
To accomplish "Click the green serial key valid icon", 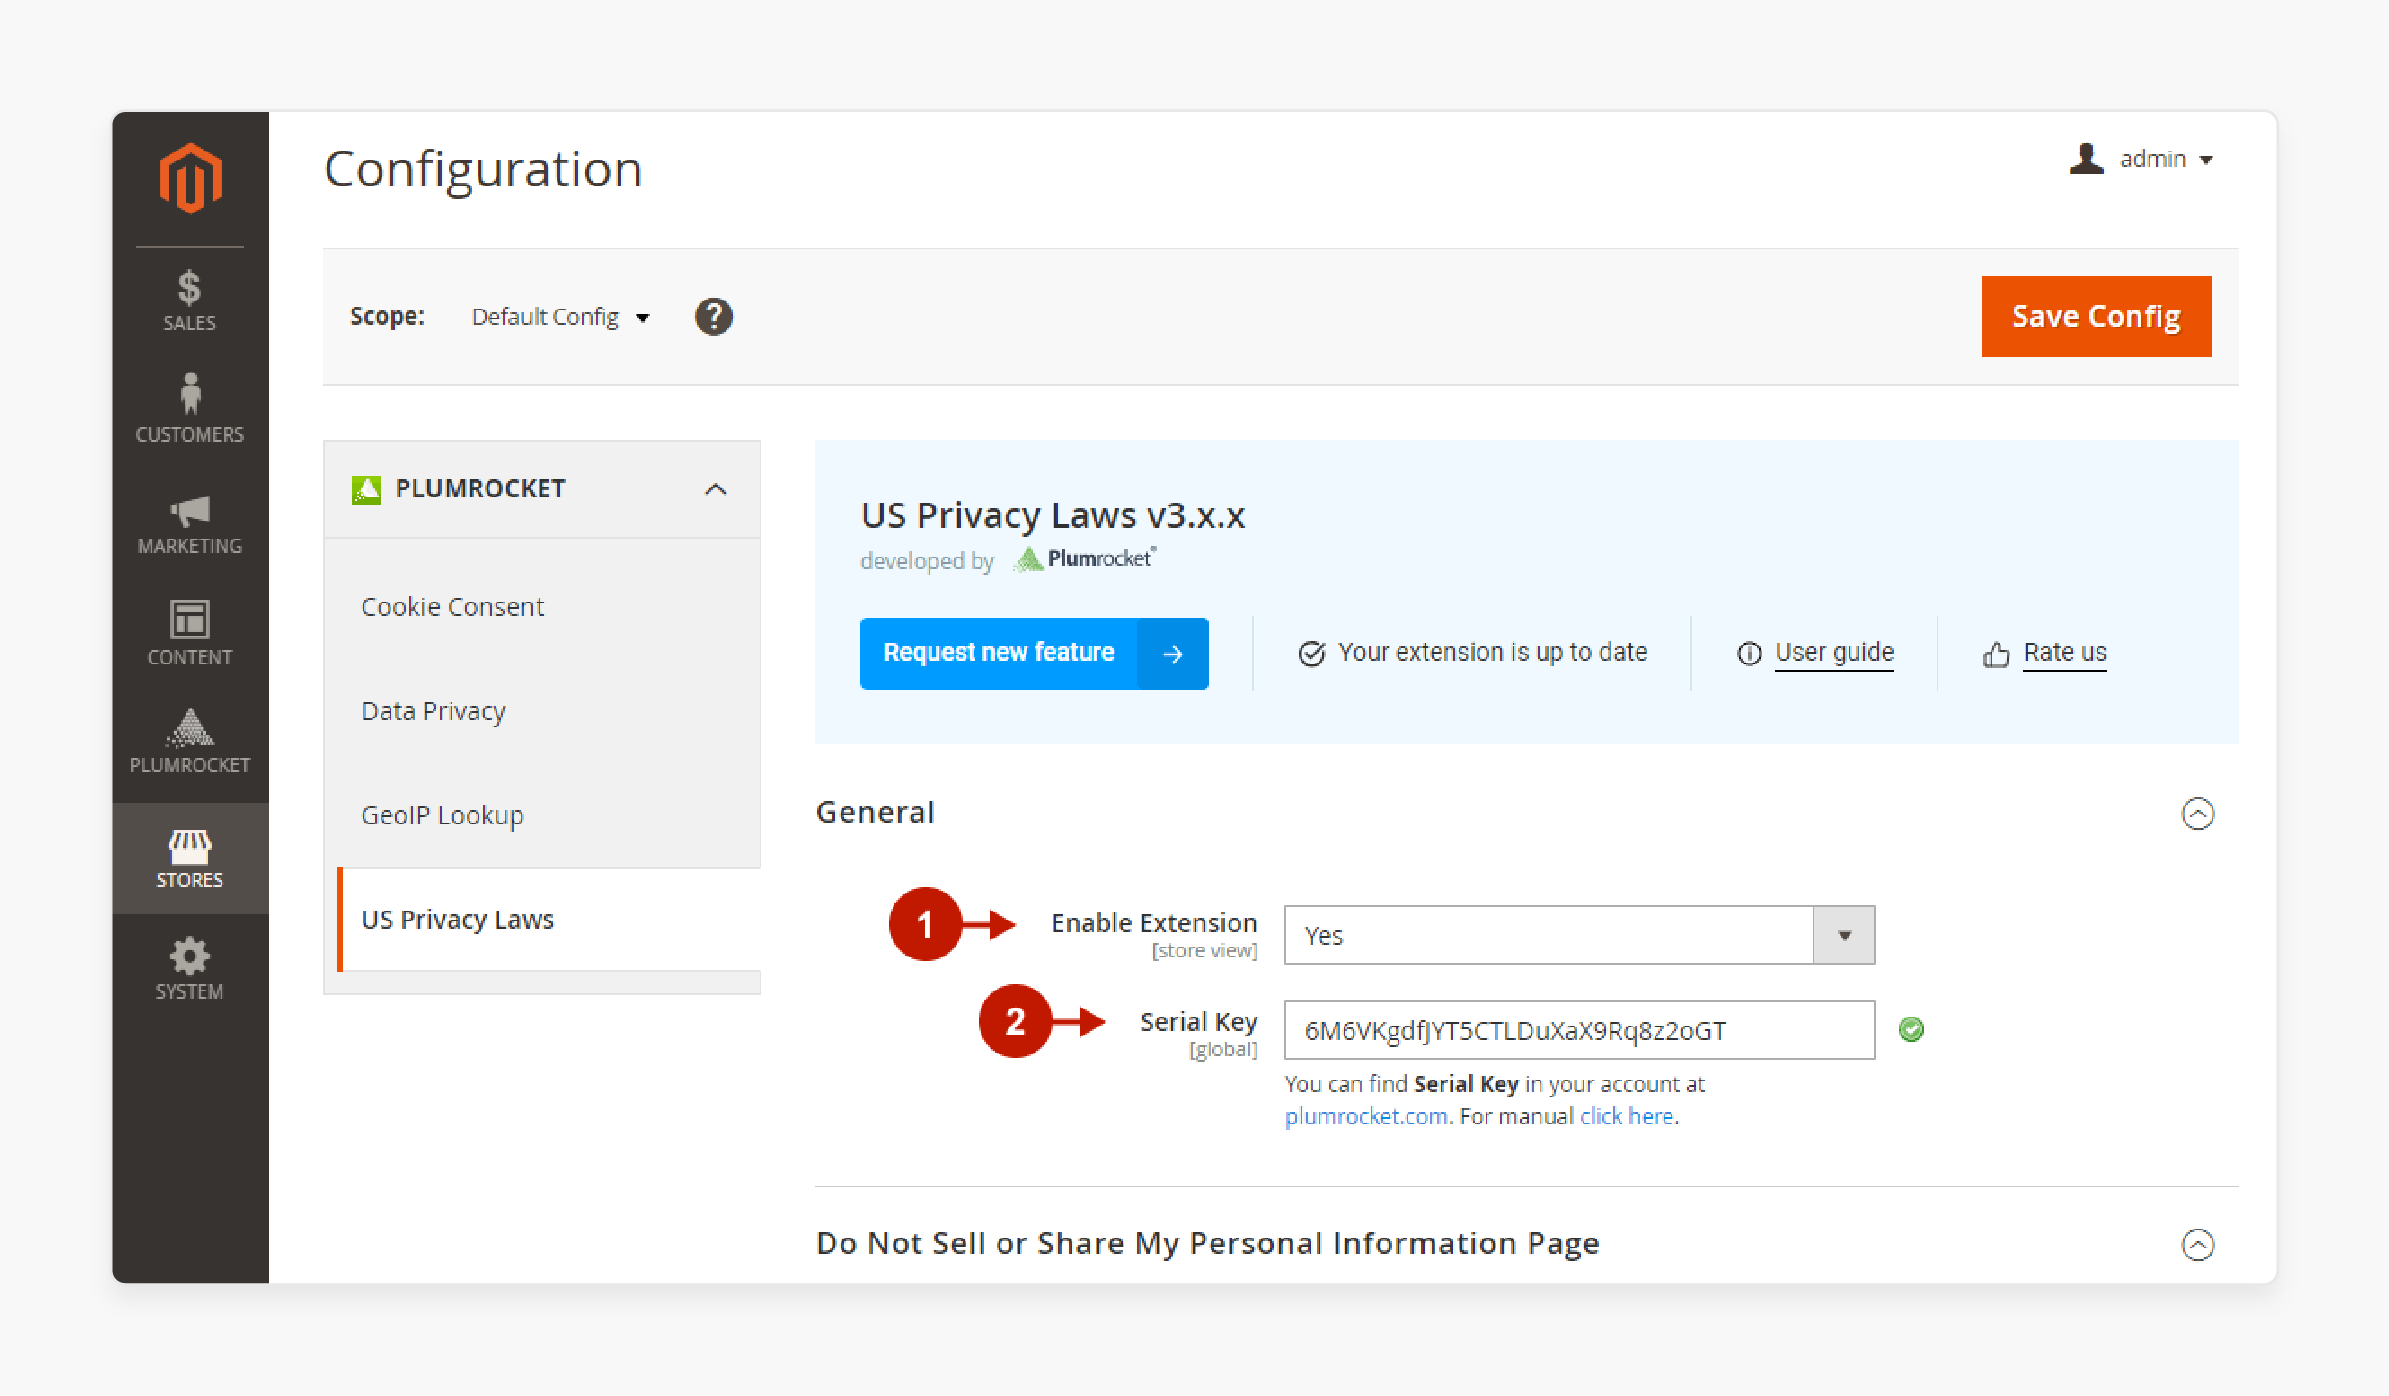I will pos(1911,1030).
